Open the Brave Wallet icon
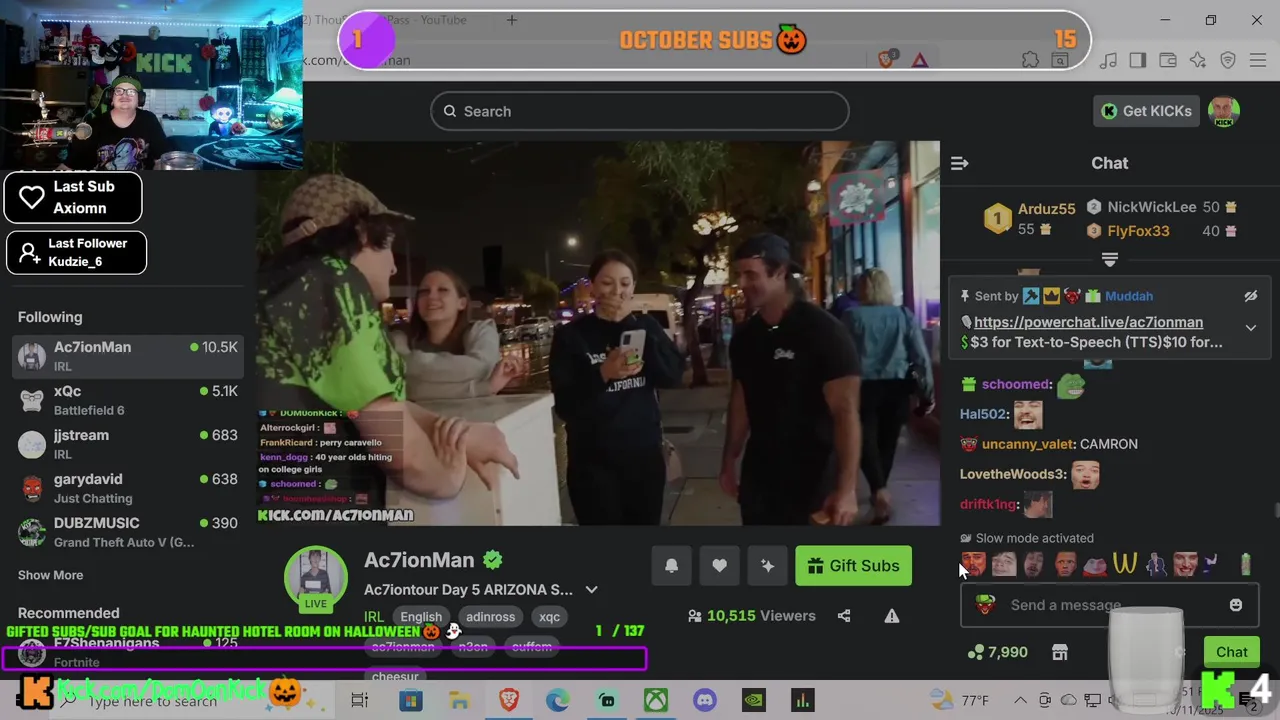1280x720 pixels. tap(1168, 61)
